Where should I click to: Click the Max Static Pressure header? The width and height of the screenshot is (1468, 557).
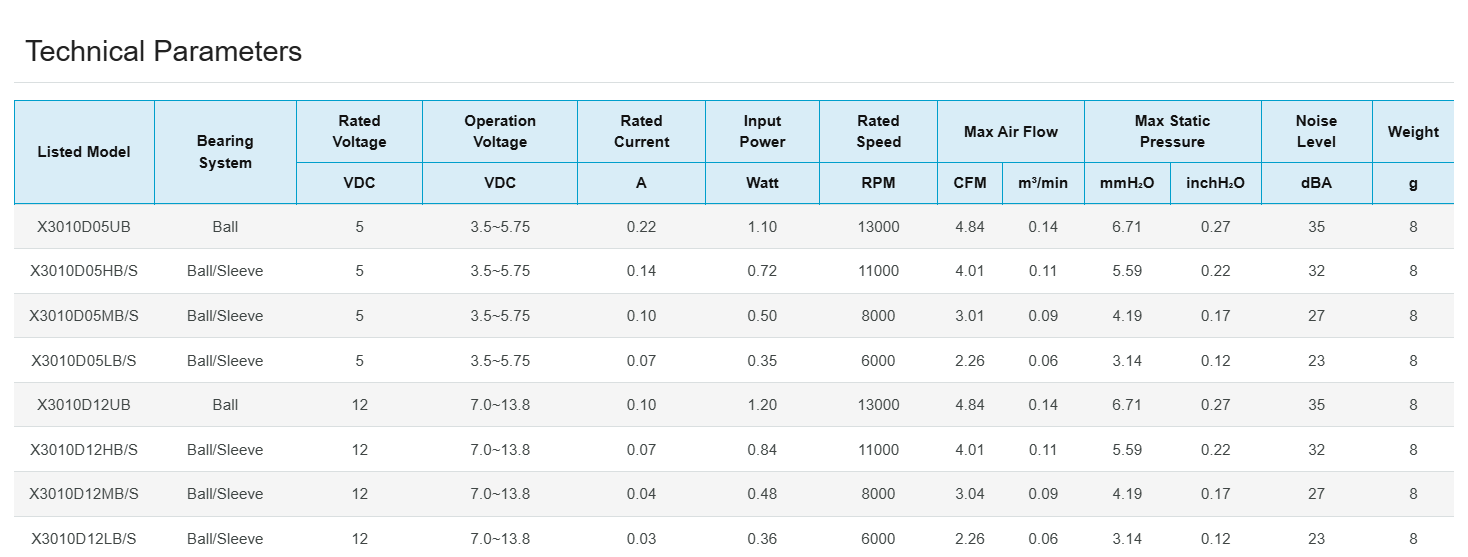1172,131
